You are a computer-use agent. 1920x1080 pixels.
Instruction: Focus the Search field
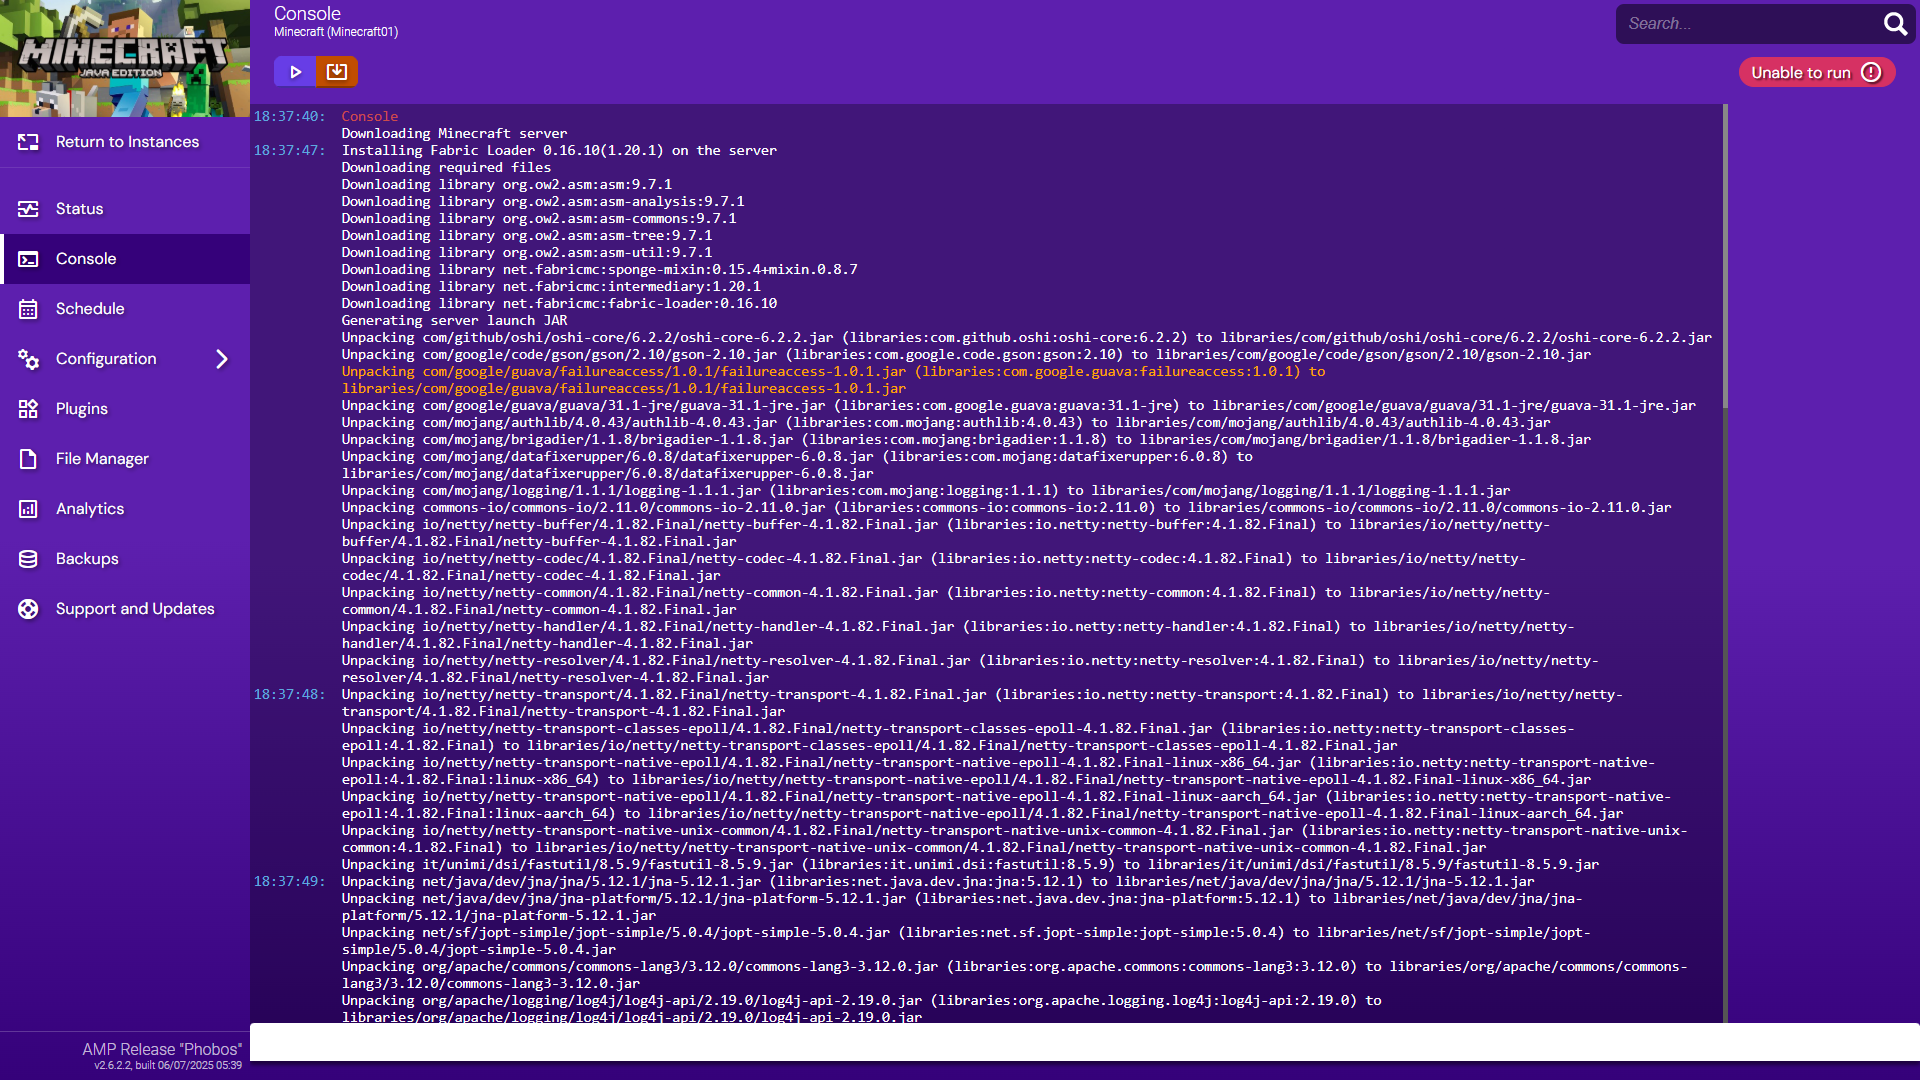click(x=1750, y=24)
